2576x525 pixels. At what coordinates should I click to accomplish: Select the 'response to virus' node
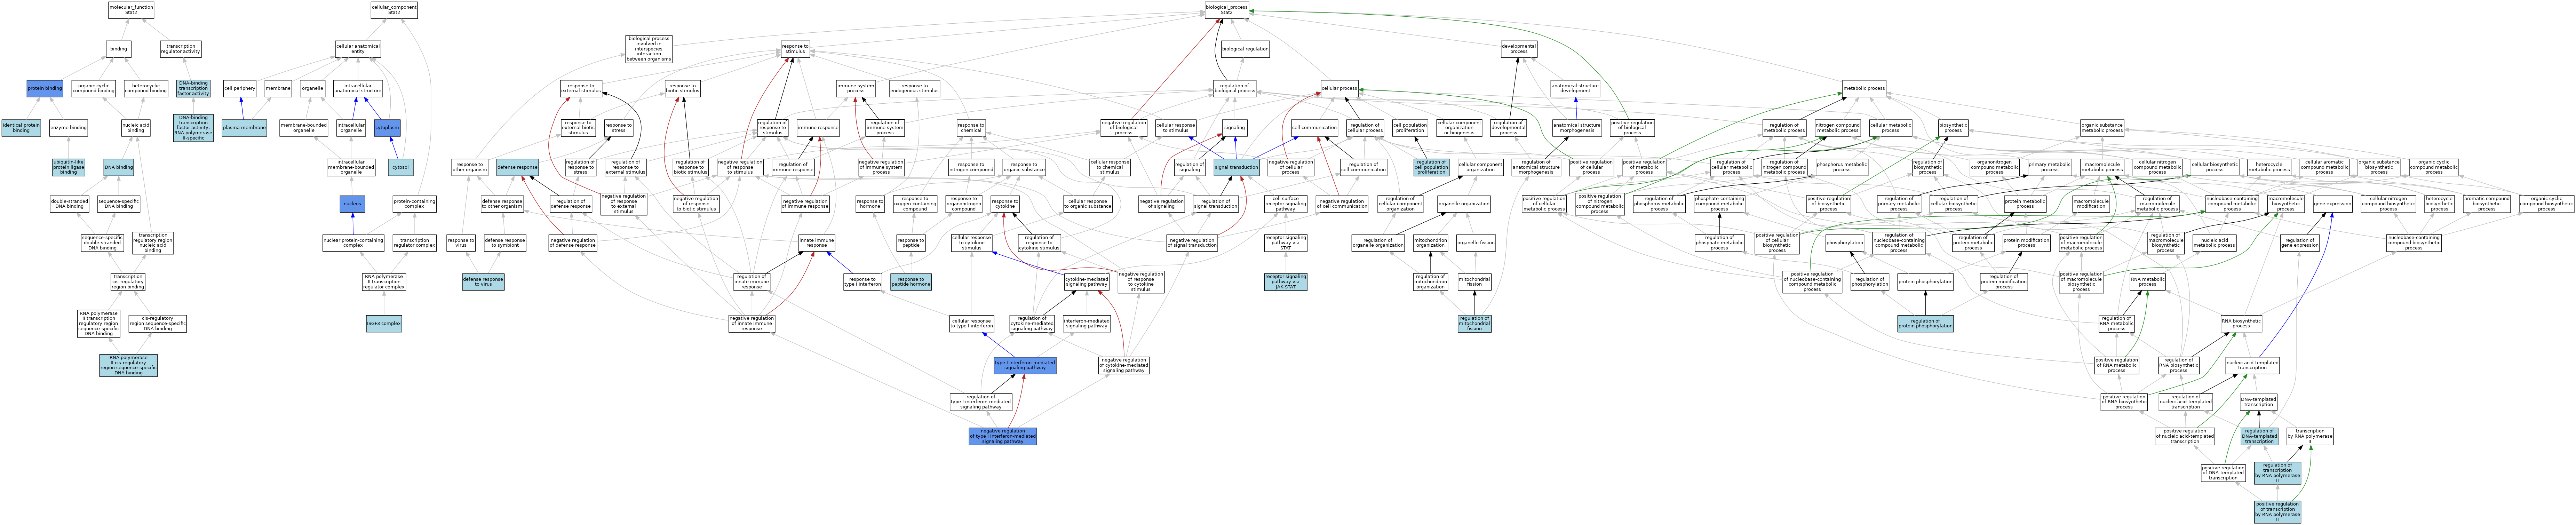461,242
